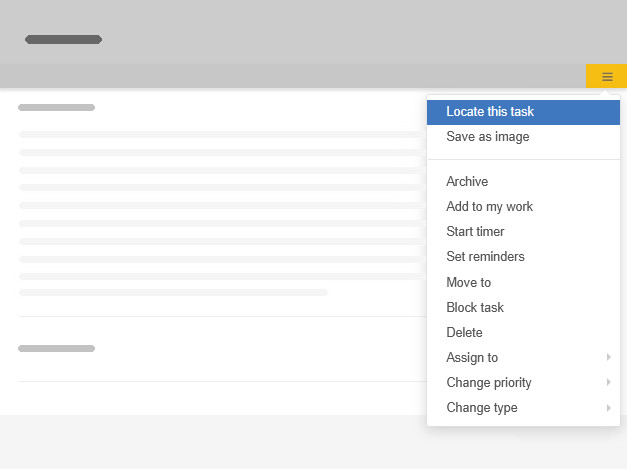The width and height of the screenshot is (627, 469).
Task: Click the yellow hamburger menu icon
Action: click(x=606, y=77)
